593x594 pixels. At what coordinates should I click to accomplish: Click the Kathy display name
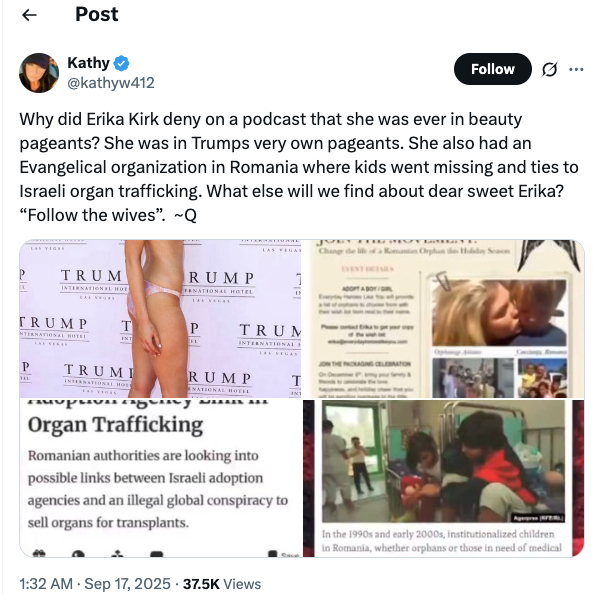88,63
